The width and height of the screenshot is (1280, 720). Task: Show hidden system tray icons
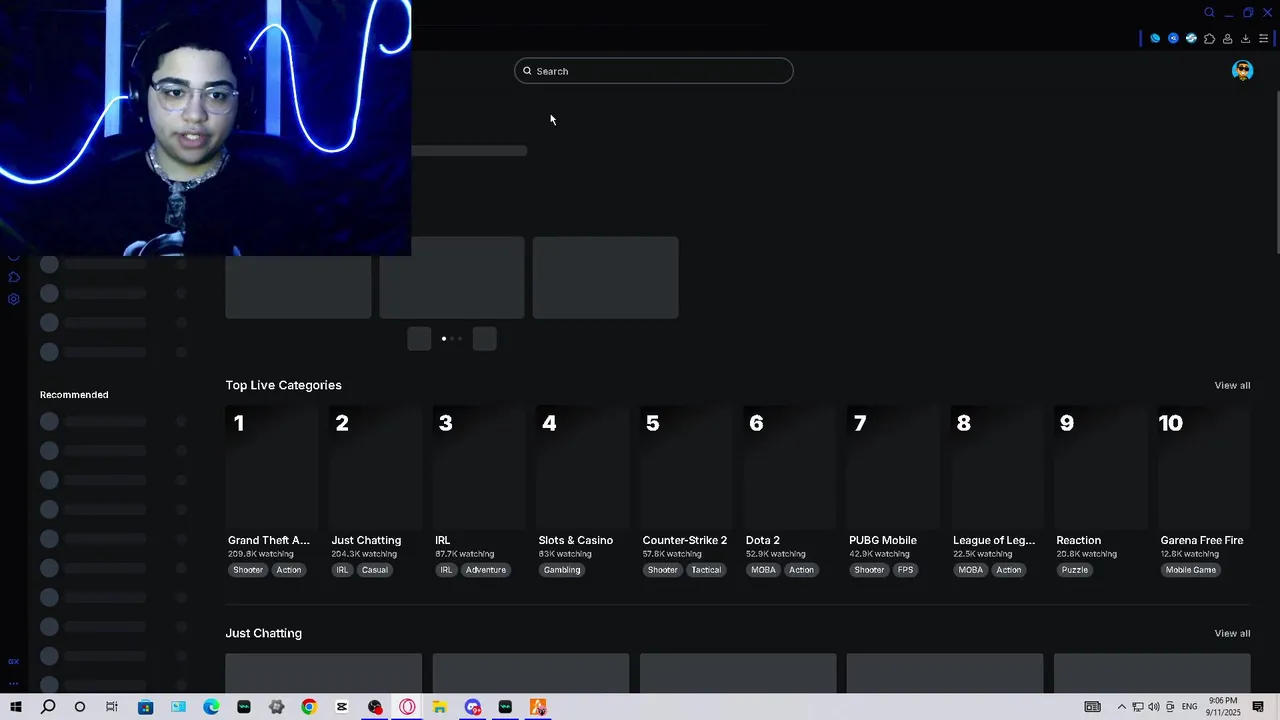[x=1121, y=707]
